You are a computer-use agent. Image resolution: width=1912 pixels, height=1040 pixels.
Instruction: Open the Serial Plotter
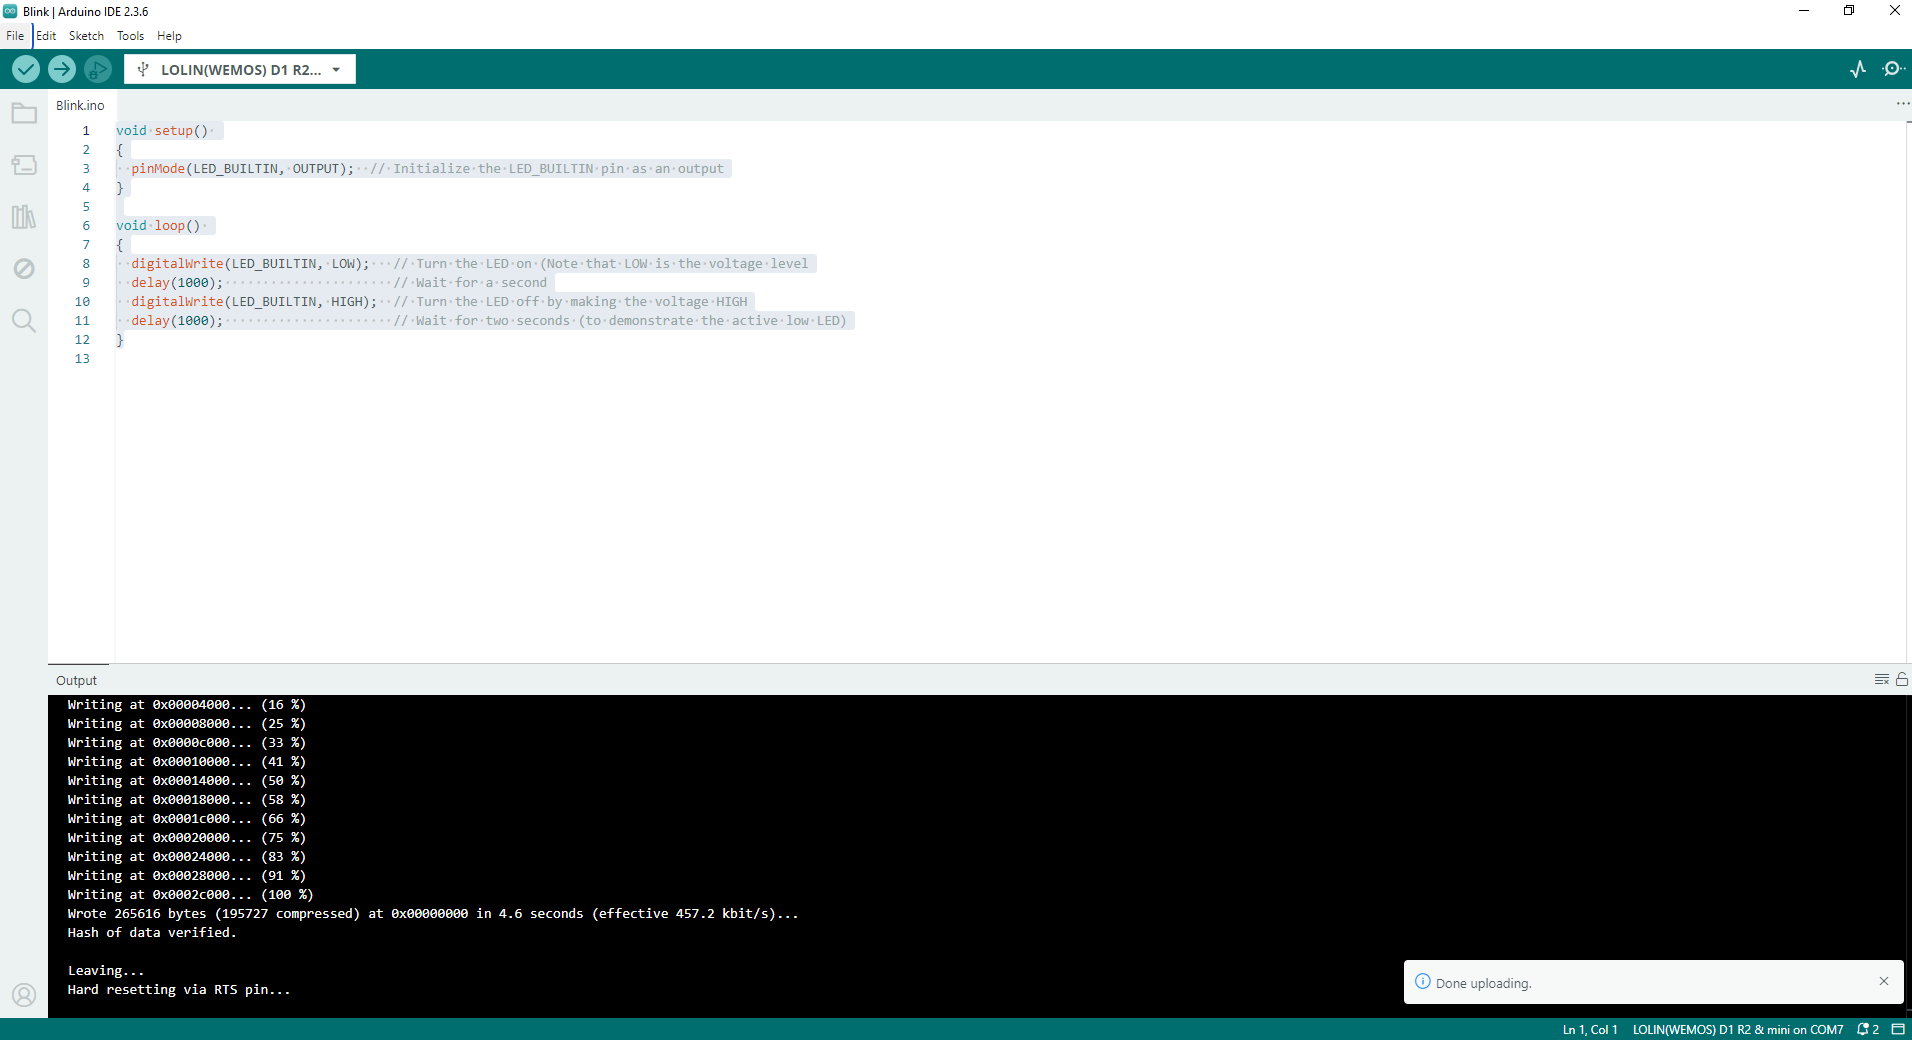pyautogui.click(x=1858, y=69)
